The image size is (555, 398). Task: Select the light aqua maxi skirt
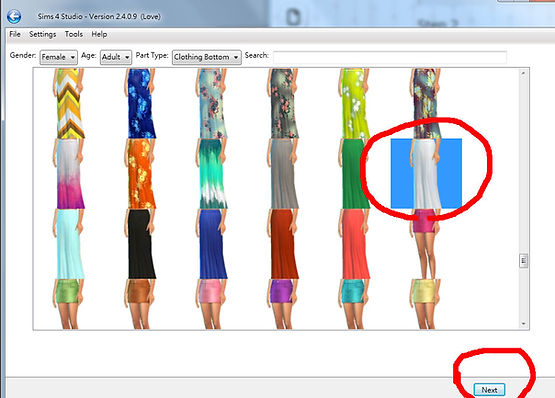(x=69, y=244)
